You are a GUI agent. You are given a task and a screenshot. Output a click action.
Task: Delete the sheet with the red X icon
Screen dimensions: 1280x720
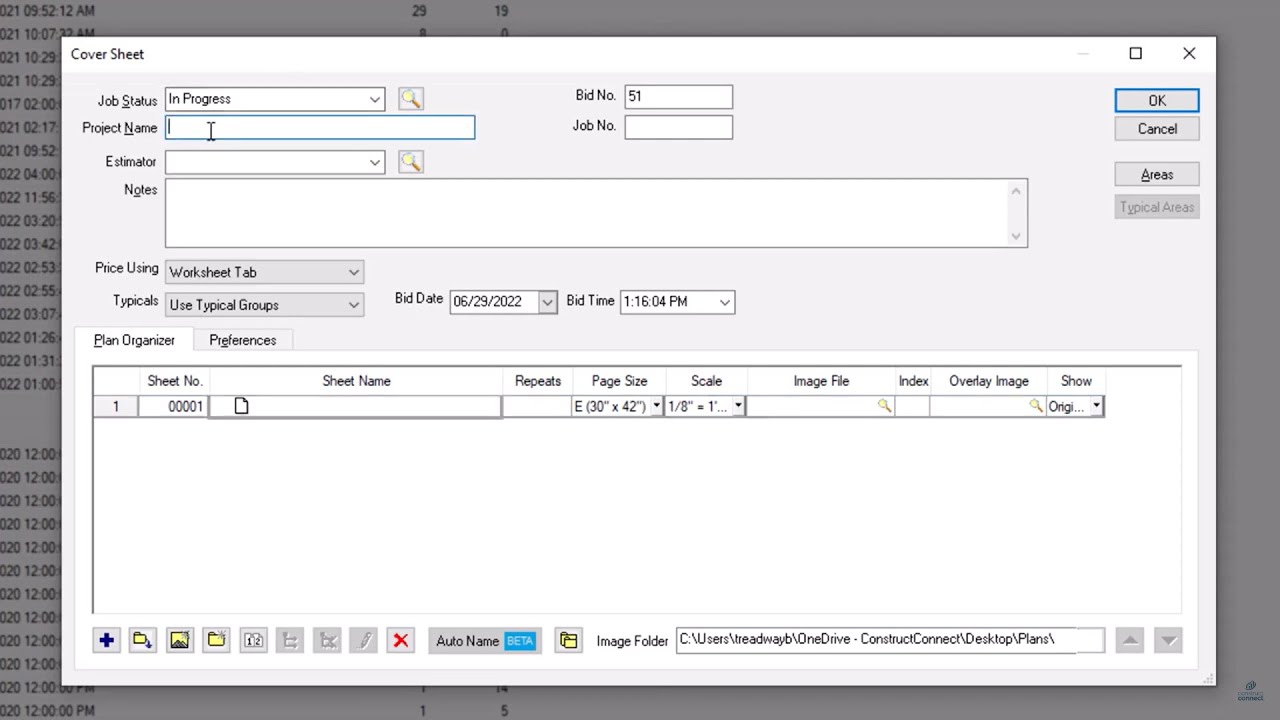(401, 640)
